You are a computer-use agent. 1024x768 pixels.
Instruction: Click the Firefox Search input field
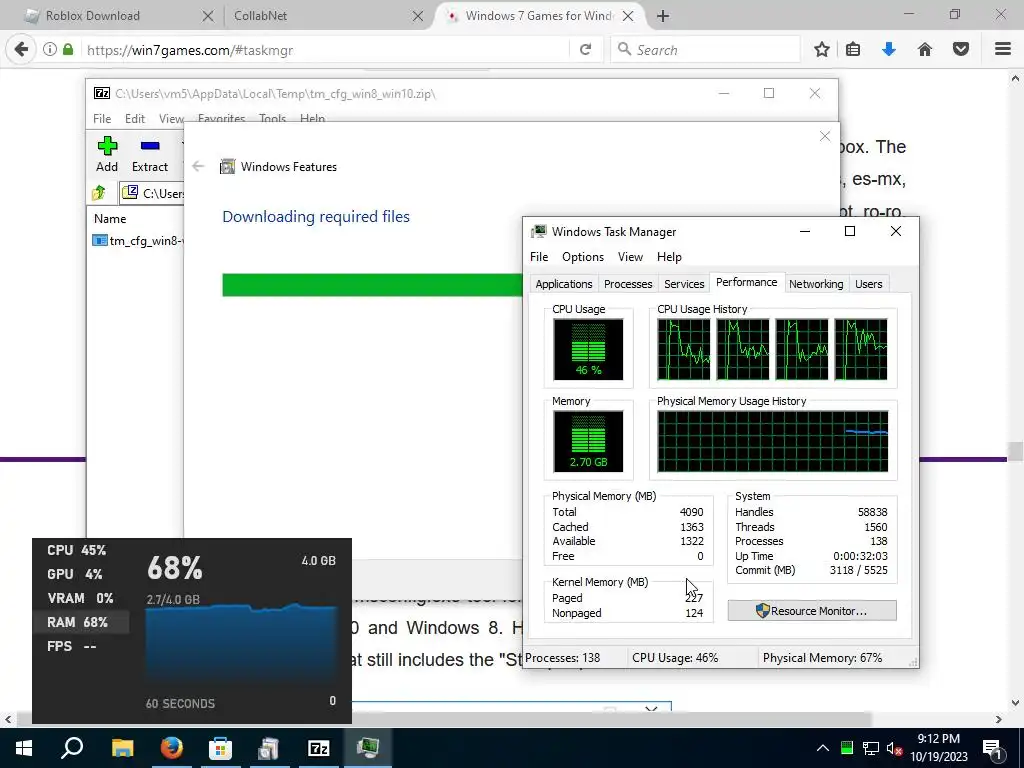pyautogui.click(x=705, y=50)
